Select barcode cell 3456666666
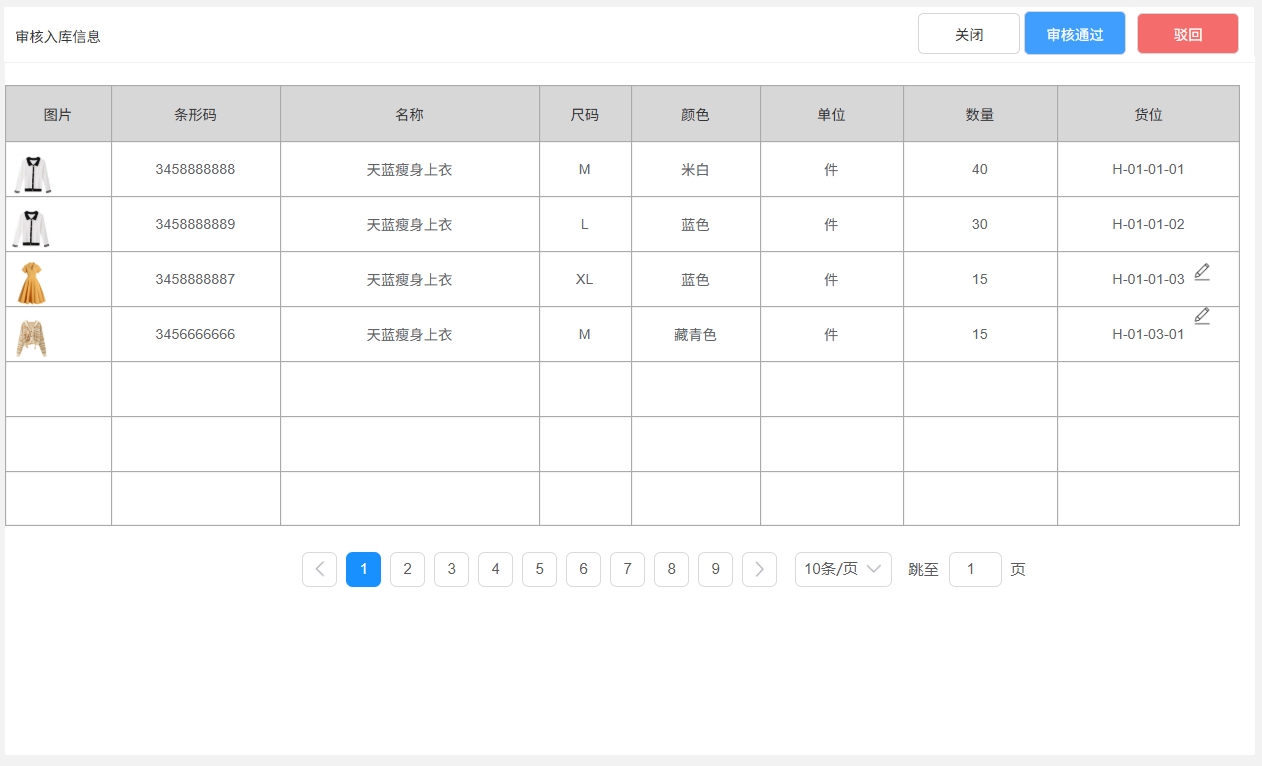 tap(195, 334)
